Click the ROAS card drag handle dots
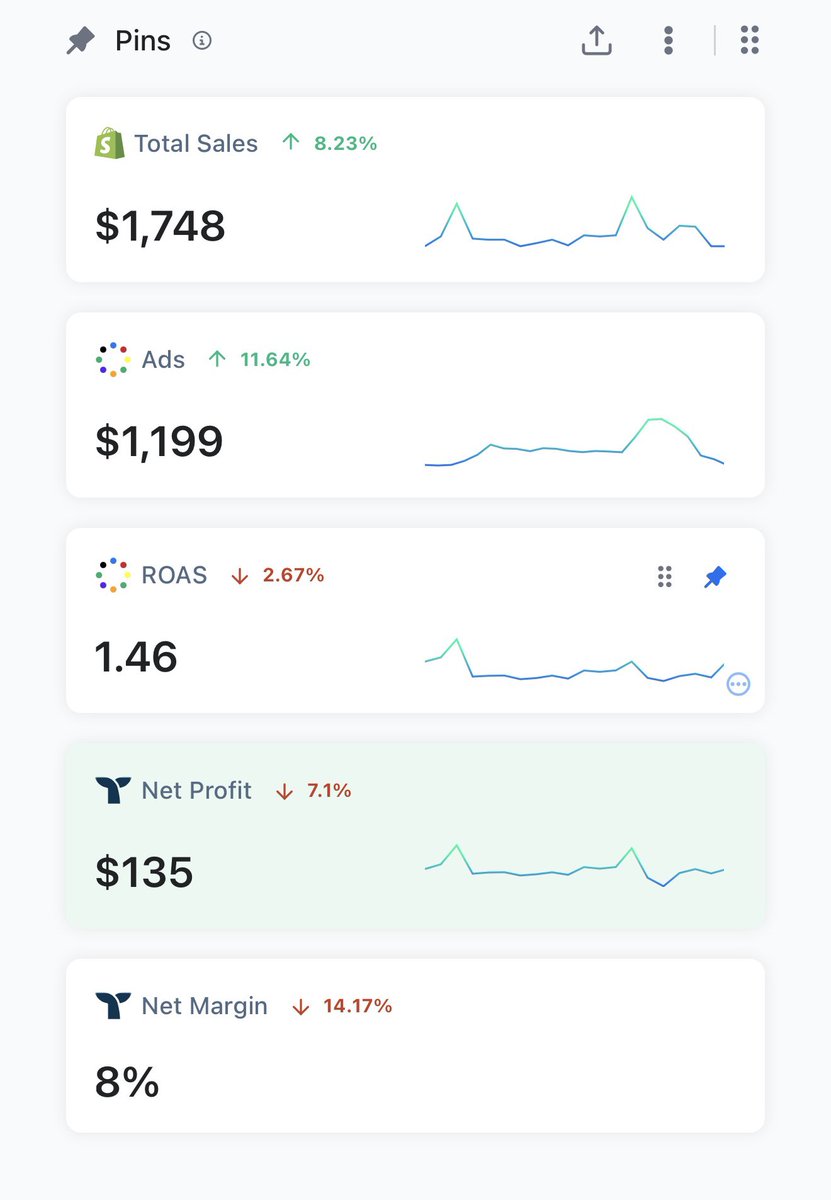Viewport: 831px width, 1200px height. pyautogui.click(x=664, y=576)
